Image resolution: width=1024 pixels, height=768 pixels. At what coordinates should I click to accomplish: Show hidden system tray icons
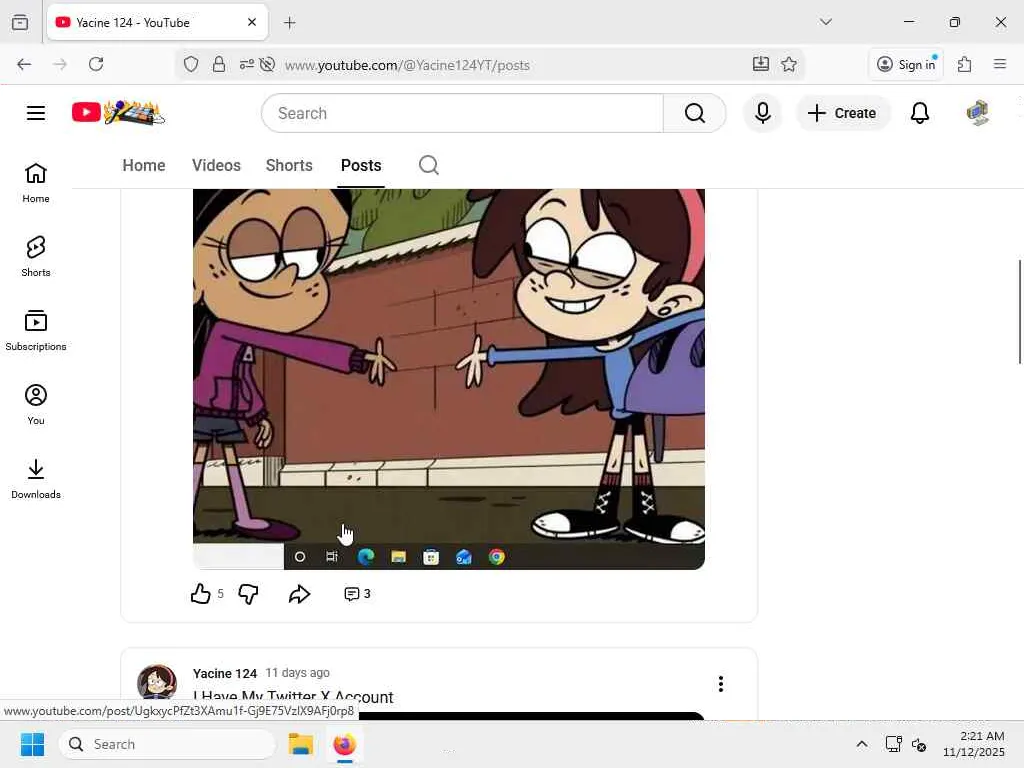[862, 744]
